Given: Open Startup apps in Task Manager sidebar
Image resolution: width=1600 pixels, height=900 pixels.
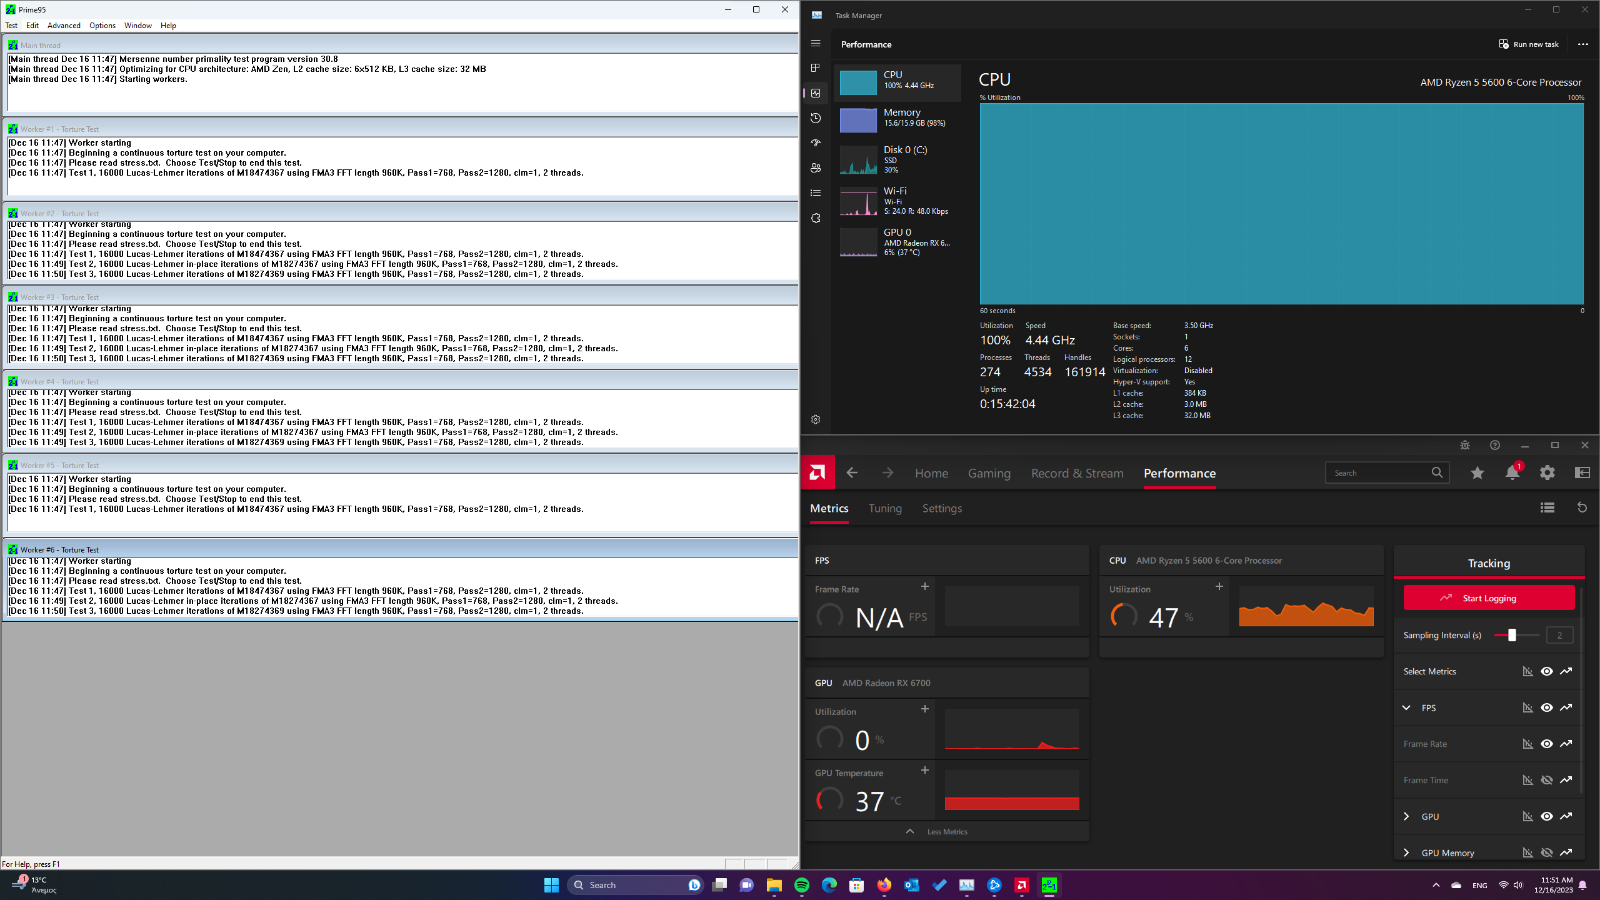Looking at the screenshot, I should pyautogui.click(x=816, y=143).
